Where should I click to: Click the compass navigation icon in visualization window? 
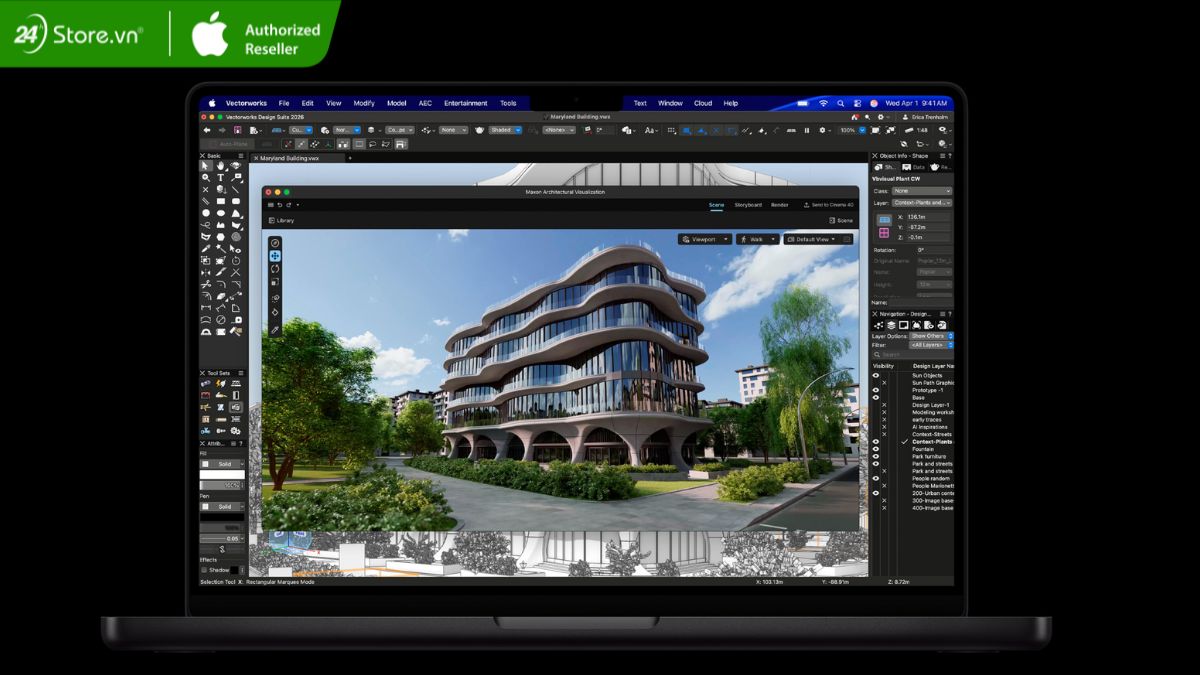275,243
